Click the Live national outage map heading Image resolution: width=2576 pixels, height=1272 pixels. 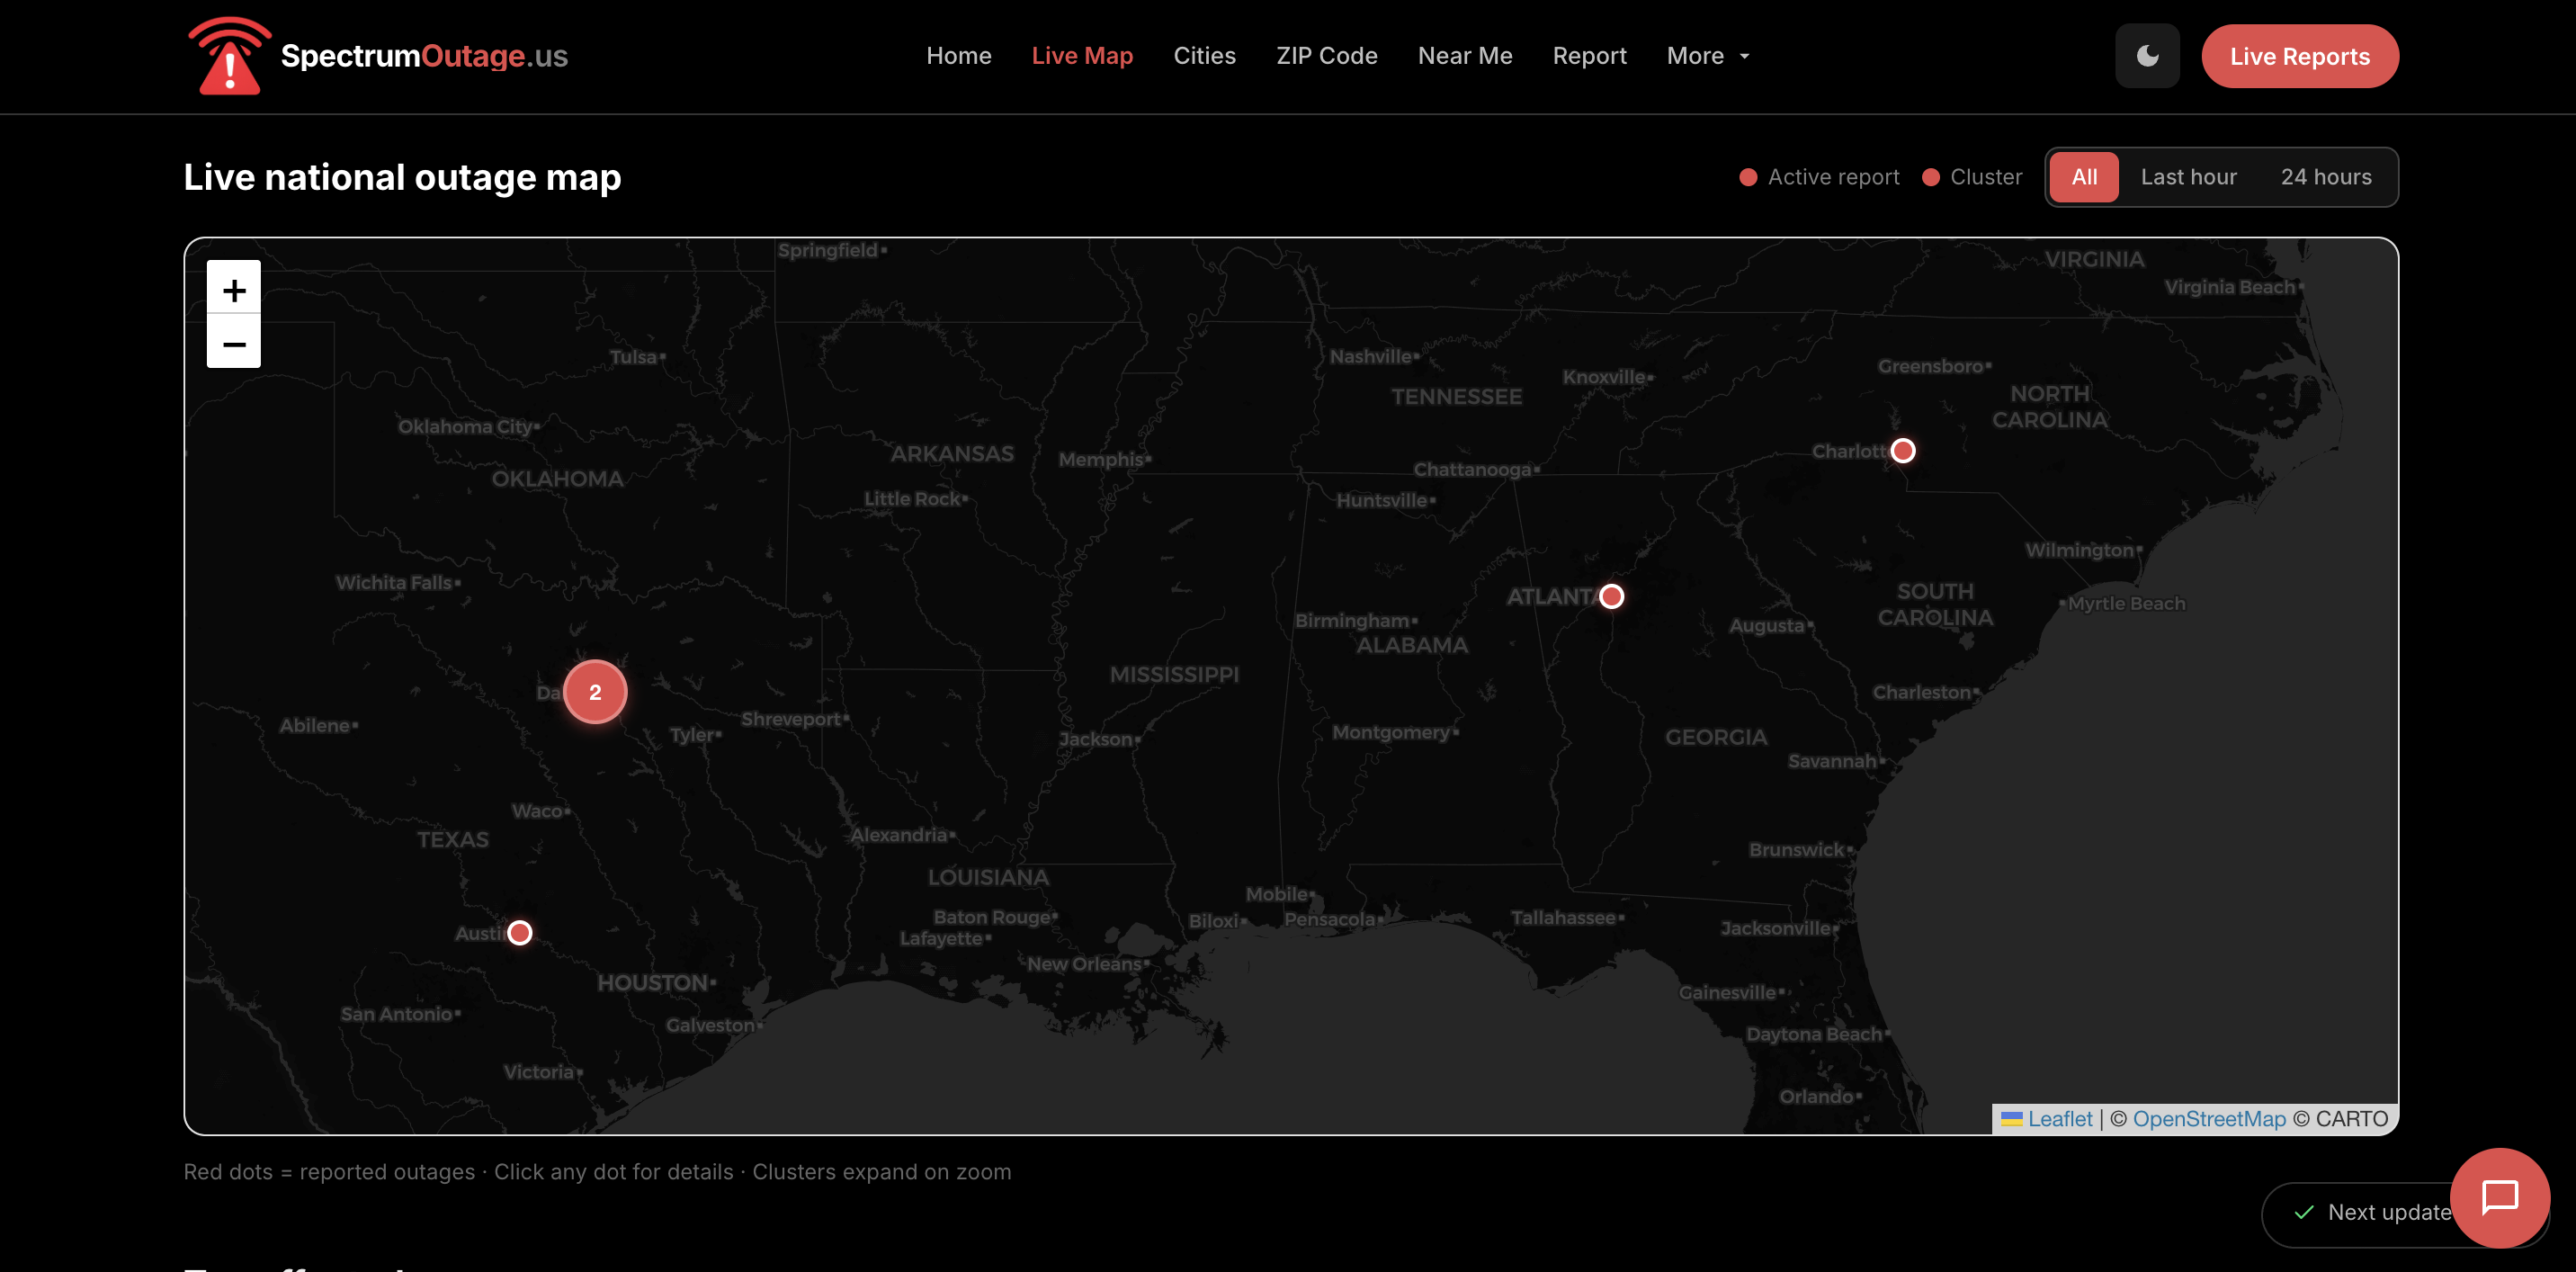click(402, 177)
